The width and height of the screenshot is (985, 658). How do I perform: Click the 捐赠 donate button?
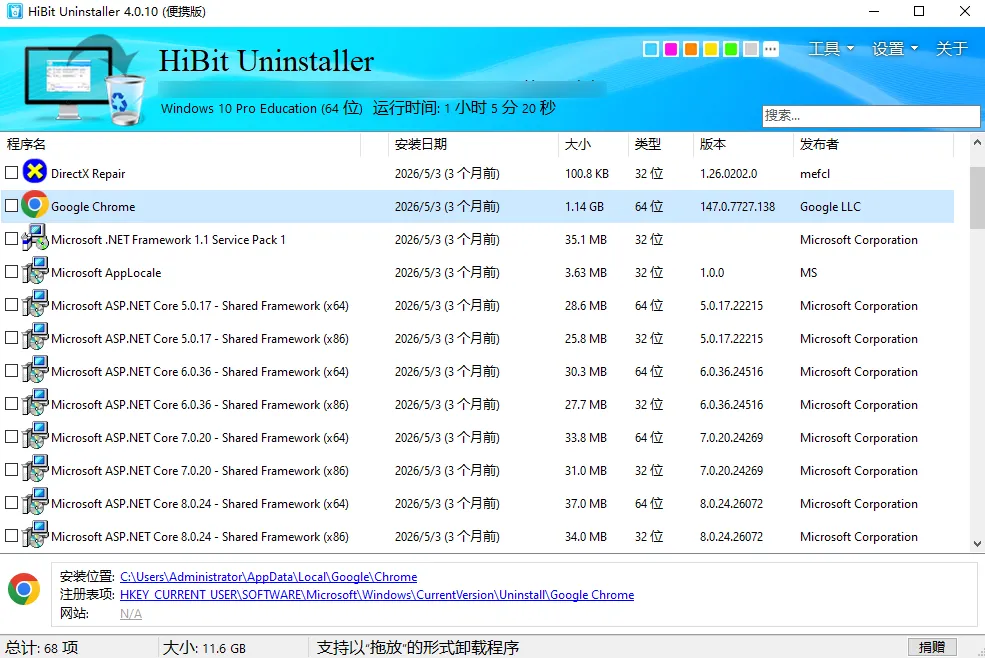click(932, 647)
